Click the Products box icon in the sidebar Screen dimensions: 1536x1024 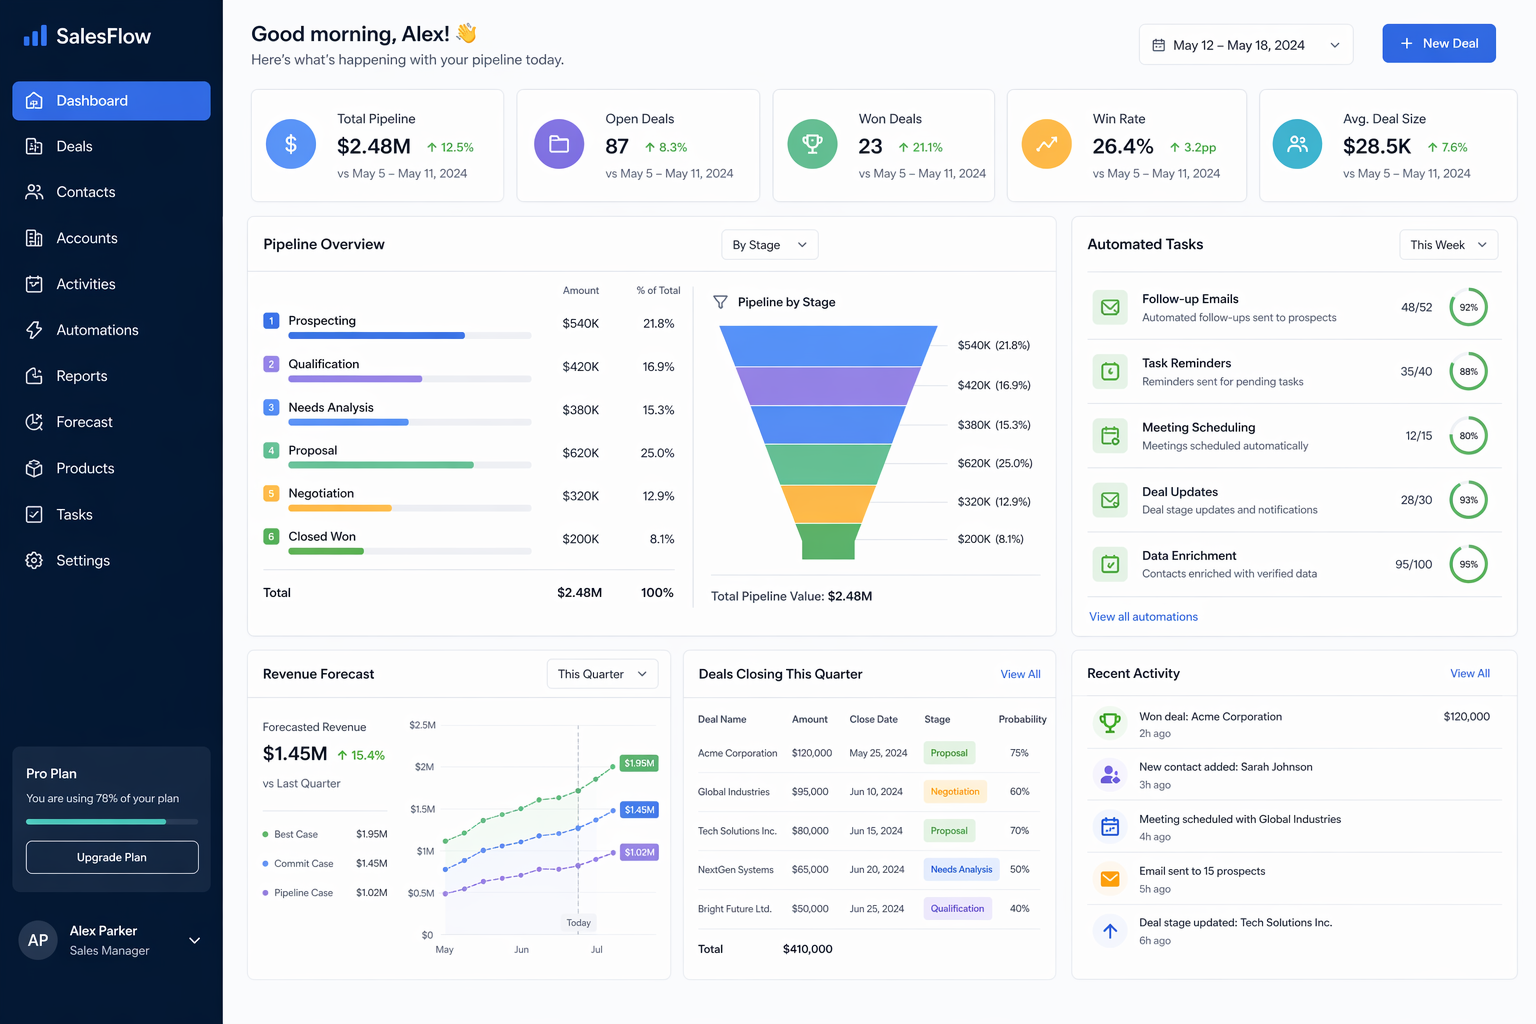click(34, 468)
